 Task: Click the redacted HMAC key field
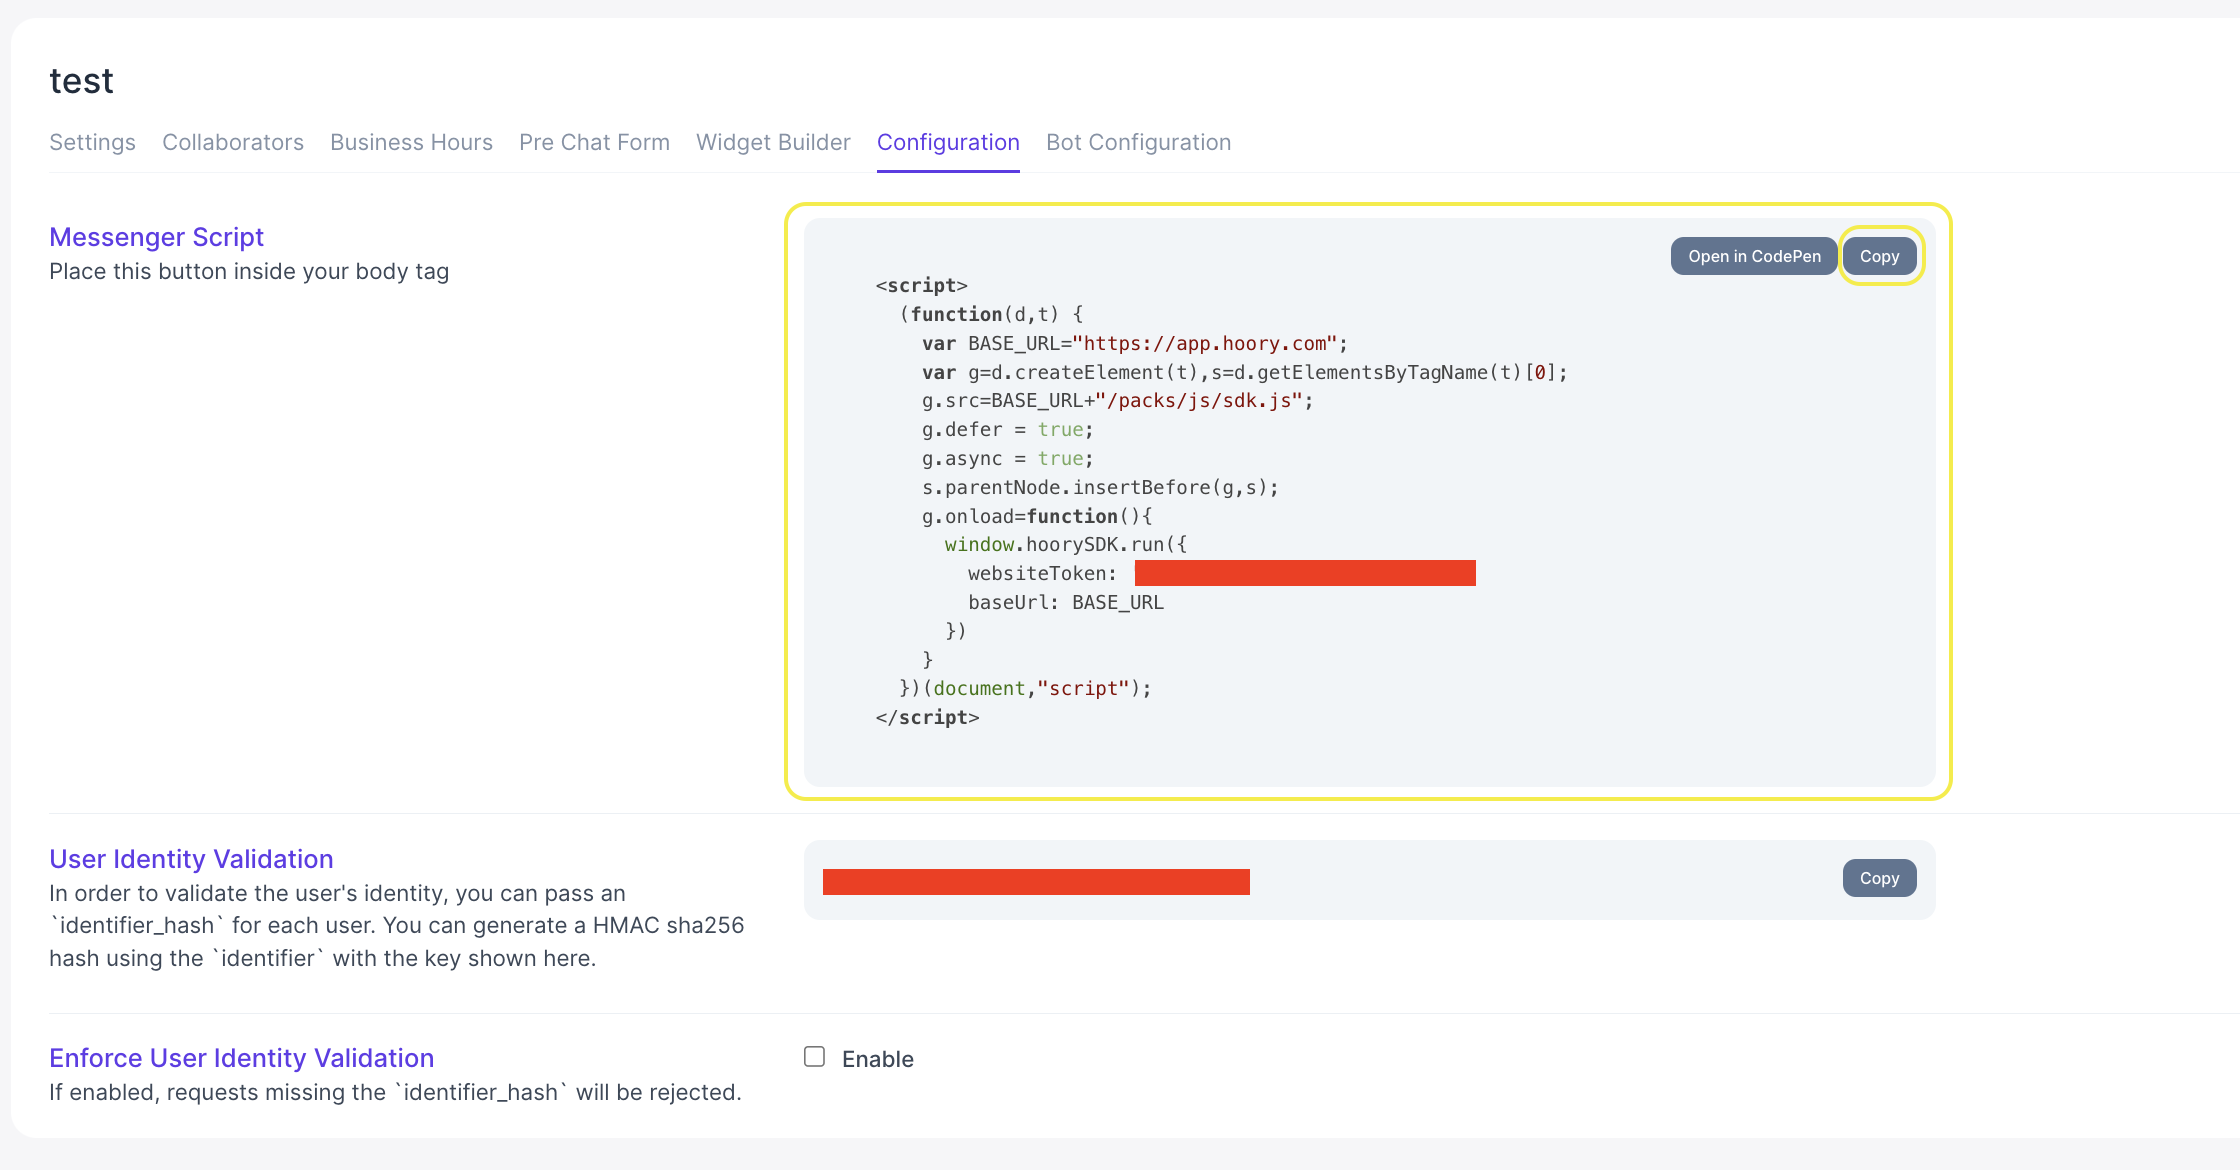coord(1036,881)
